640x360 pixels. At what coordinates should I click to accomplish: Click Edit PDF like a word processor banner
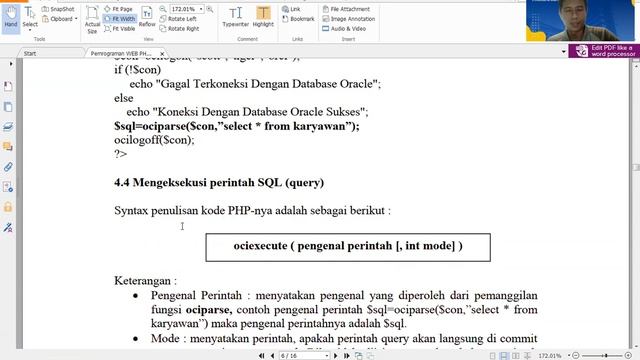[604, 51]
